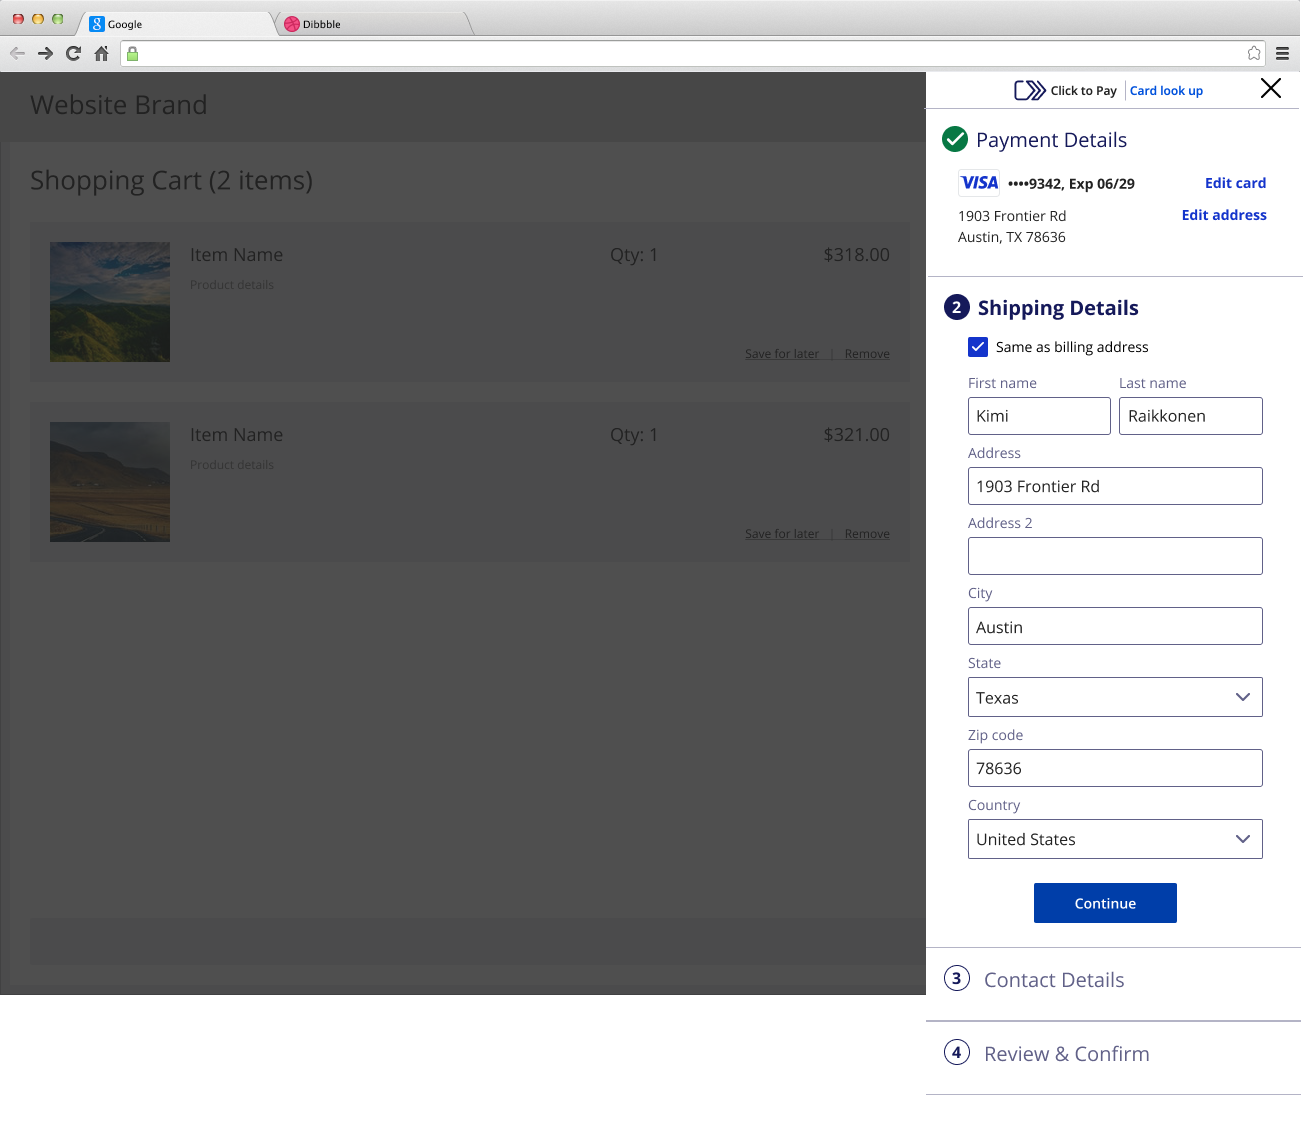Open the browser hamburger menu
The width and height of the screenshot is (1303, 1131).
[1282, 54]
